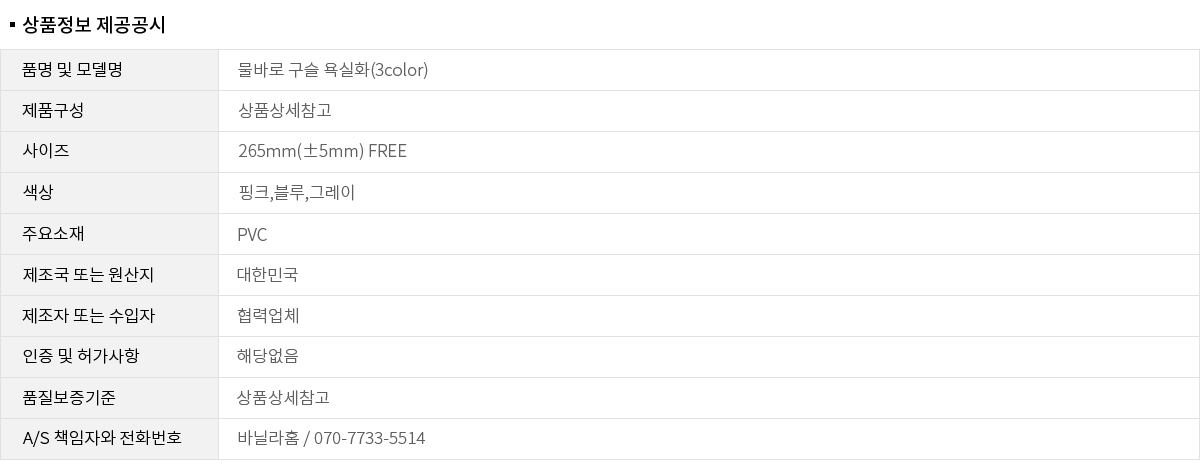Select the 색상 row label

pyautogui.click(x=38, y=193)
